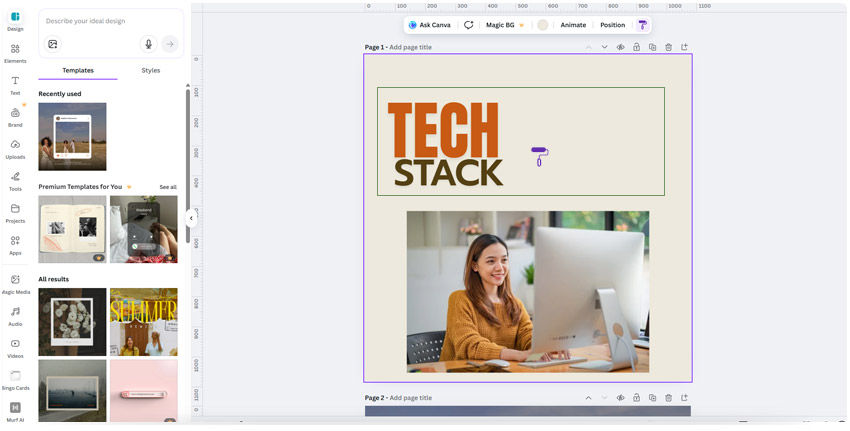Submit the design prompt arrow button
Image resolution: width=850 pixels, height=431 pixels.
coord(170,44)
